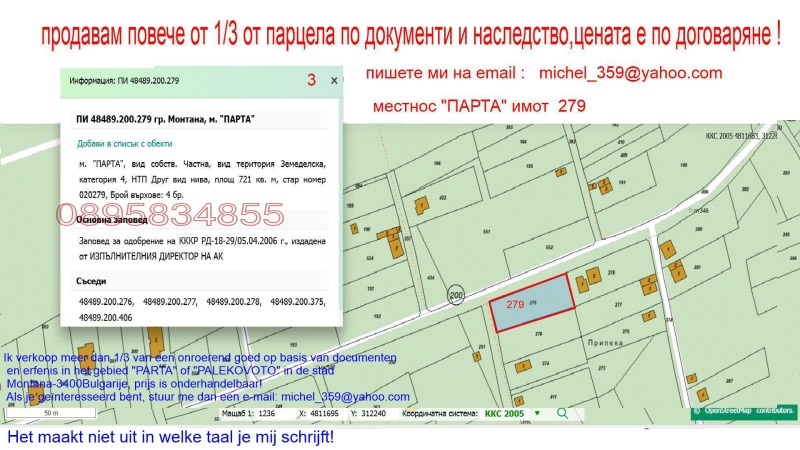Click the 'Основна заповед' section header

pos(112,220)
